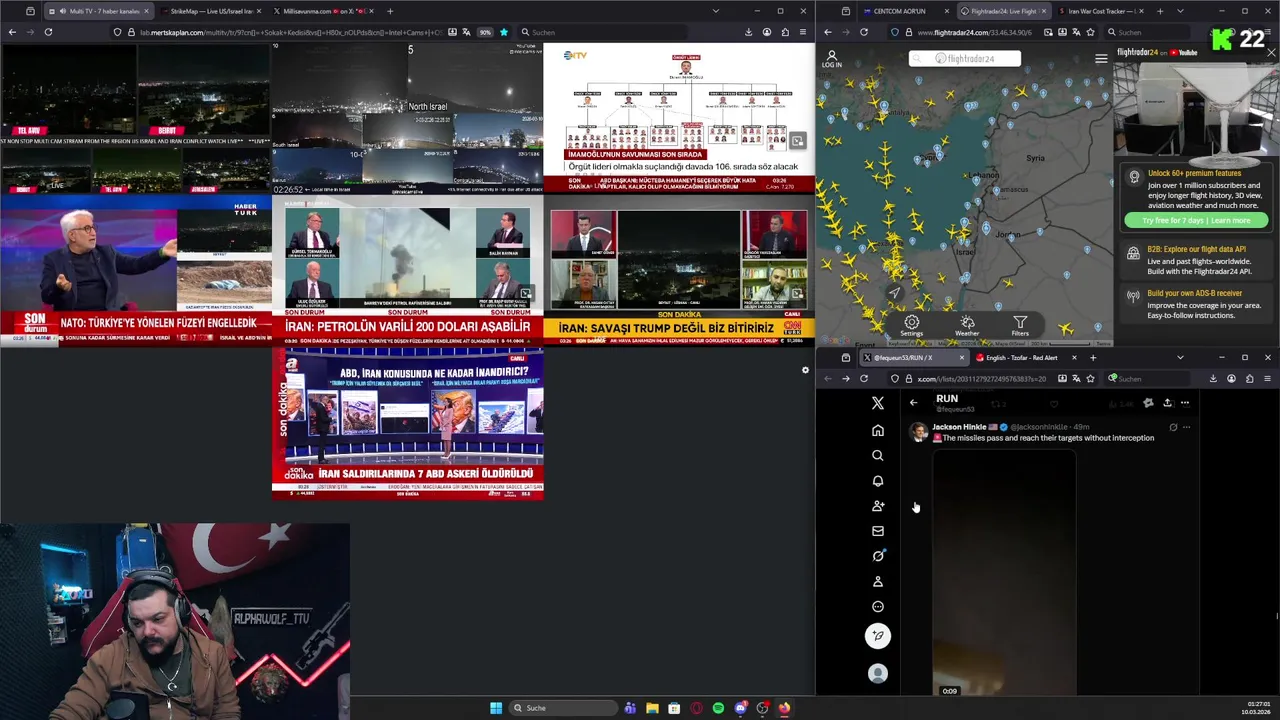Share the RUN list on X
The width and height of the screenshot is (1280, 720).
[1167, 403]
